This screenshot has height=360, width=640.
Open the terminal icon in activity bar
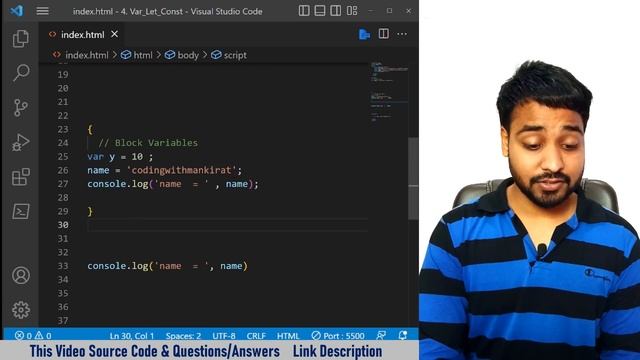pos(21,211)
